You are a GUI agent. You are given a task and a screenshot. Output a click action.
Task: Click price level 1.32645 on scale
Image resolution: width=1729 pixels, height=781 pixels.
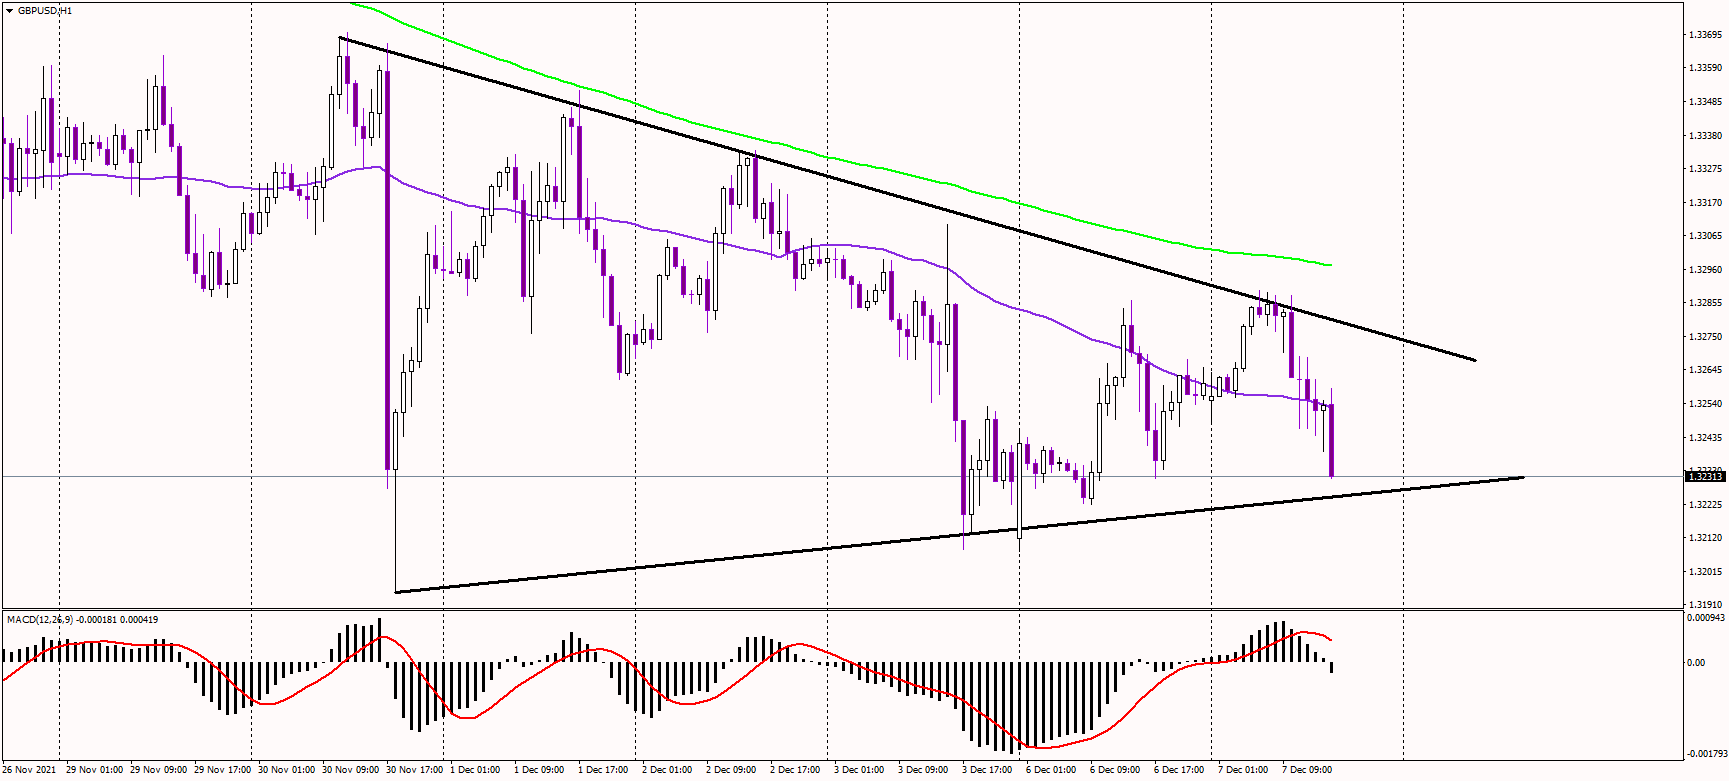point(1705,370)
